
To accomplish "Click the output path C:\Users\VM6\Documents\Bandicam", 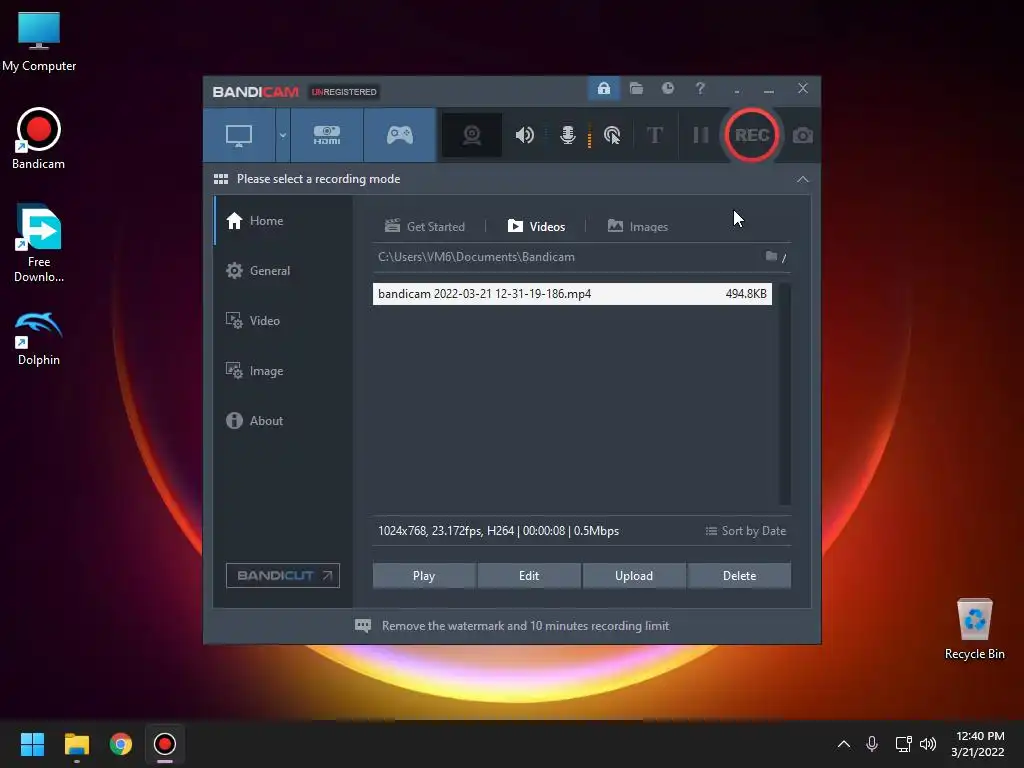I will (476, 257).
